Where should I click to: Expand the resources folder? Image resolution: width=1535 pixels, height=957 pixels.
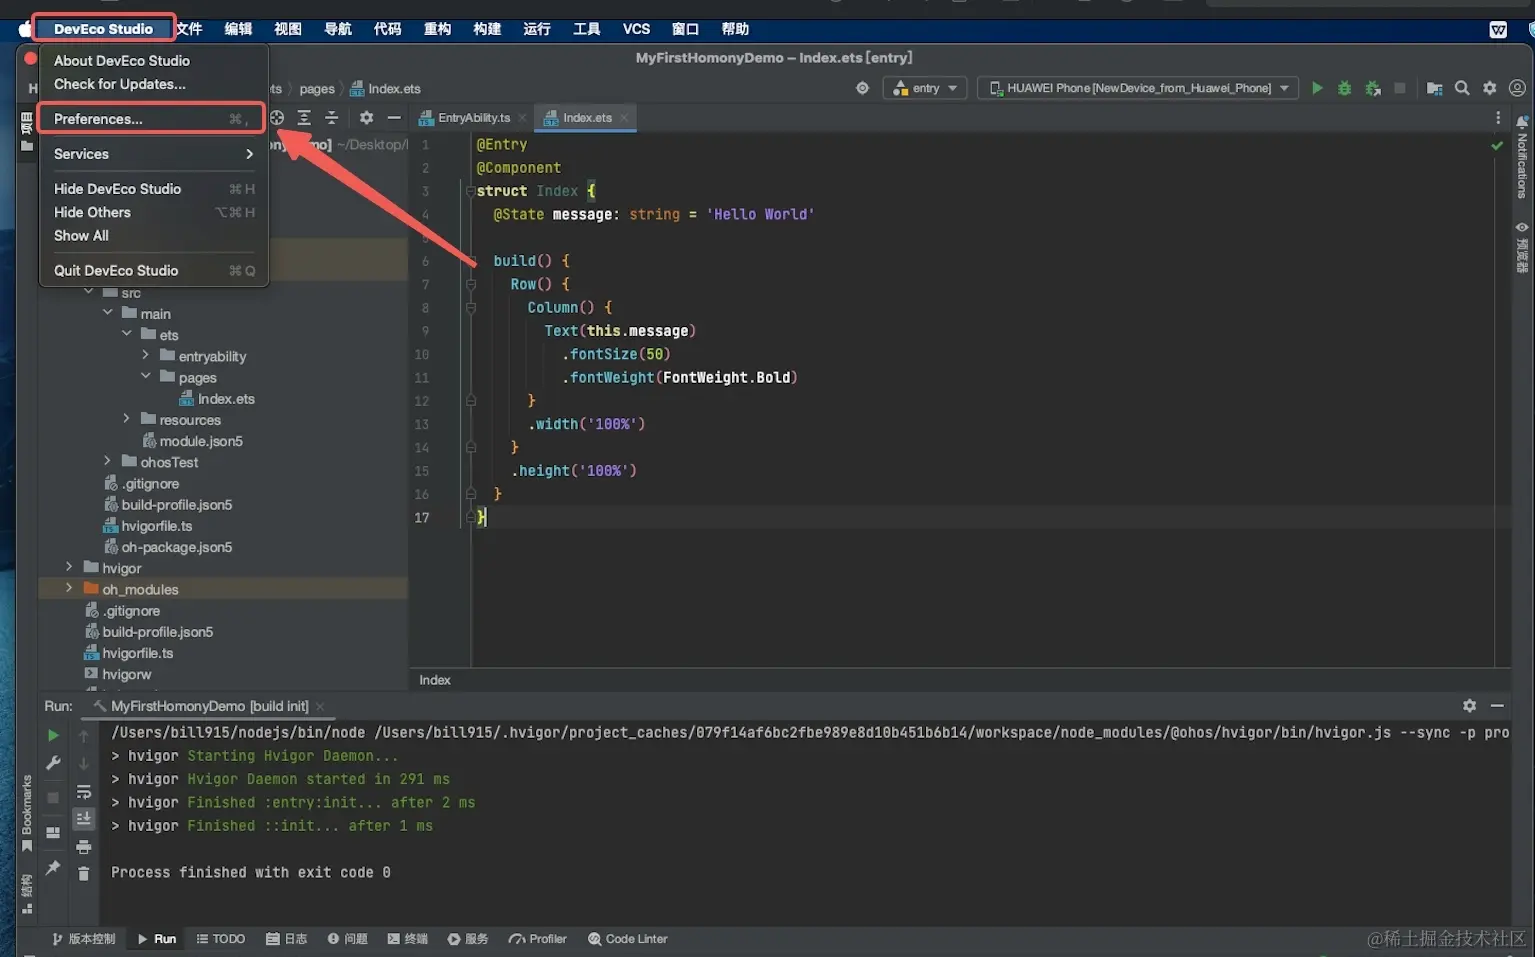pos(127,419)
